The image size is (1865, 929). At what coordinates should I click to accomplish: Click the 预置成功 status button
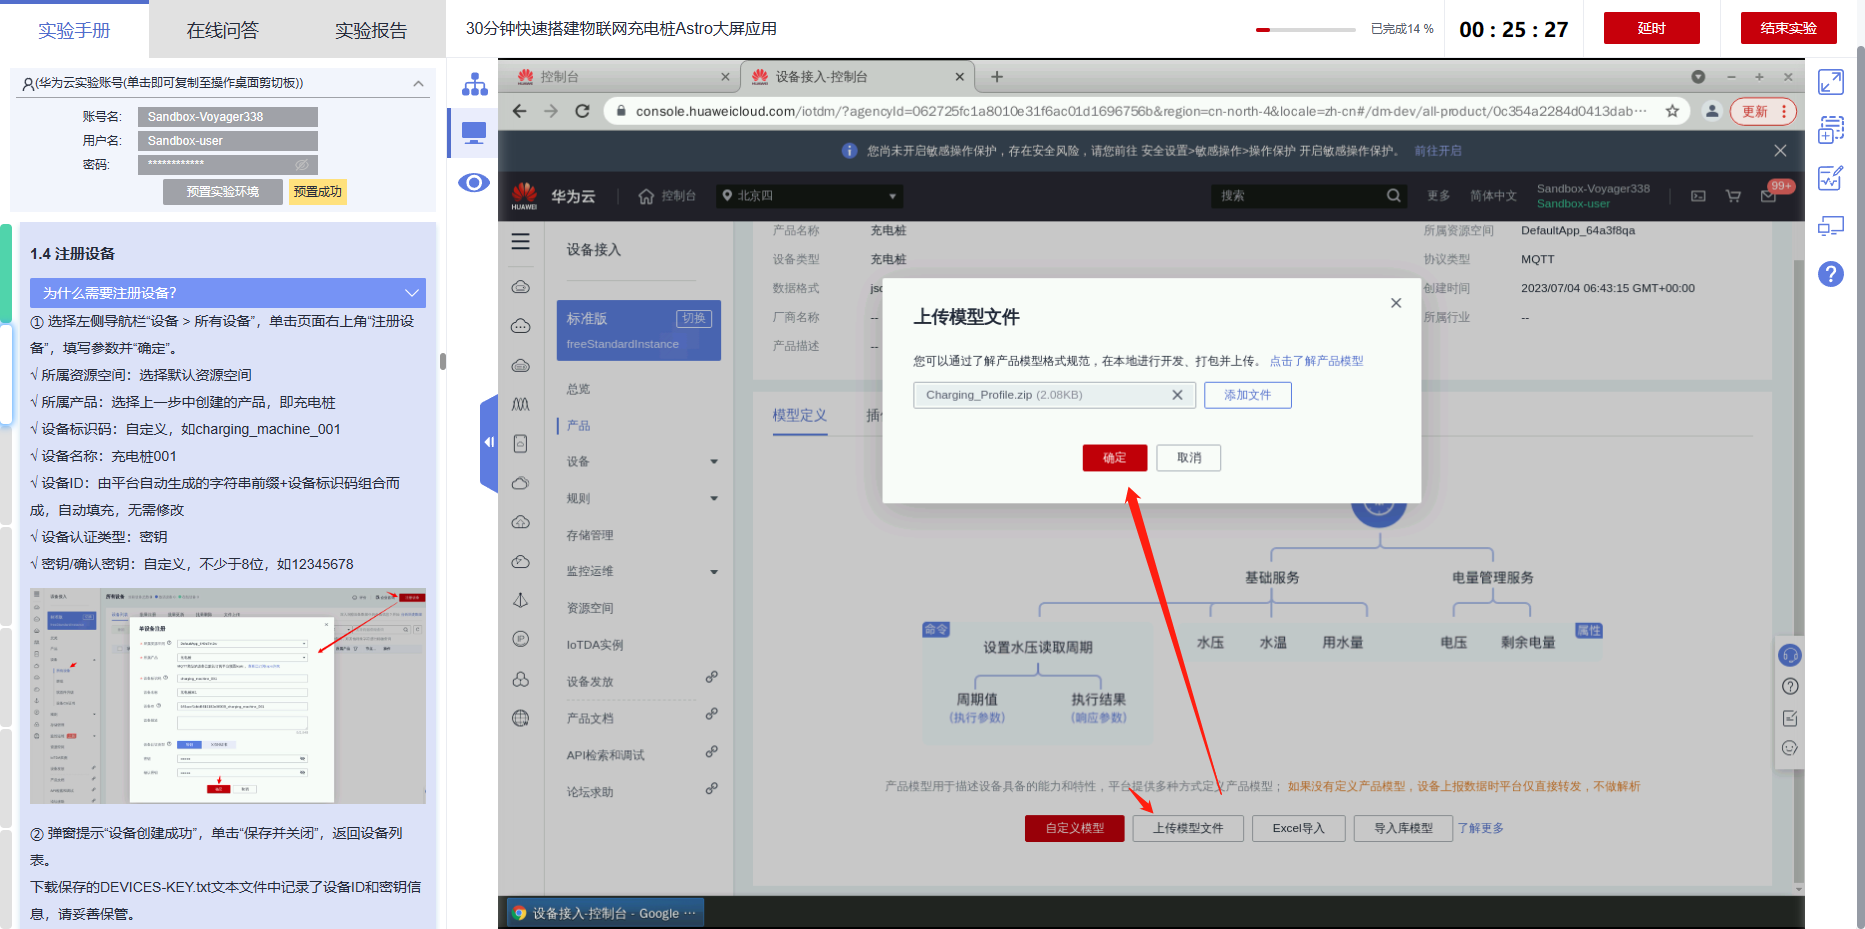click(318, 192)
